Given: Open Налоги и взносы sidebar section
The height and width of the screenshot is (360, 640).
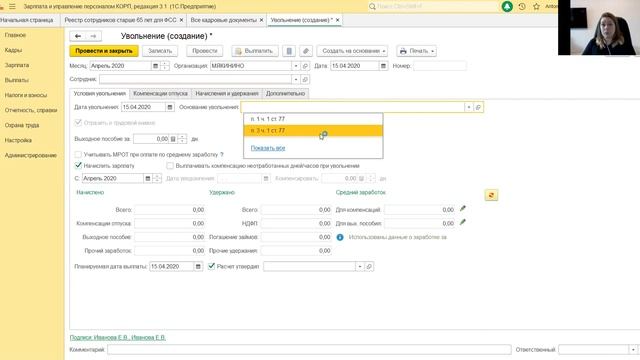Looking at the screenshot, I should click(x=26, y=95).
